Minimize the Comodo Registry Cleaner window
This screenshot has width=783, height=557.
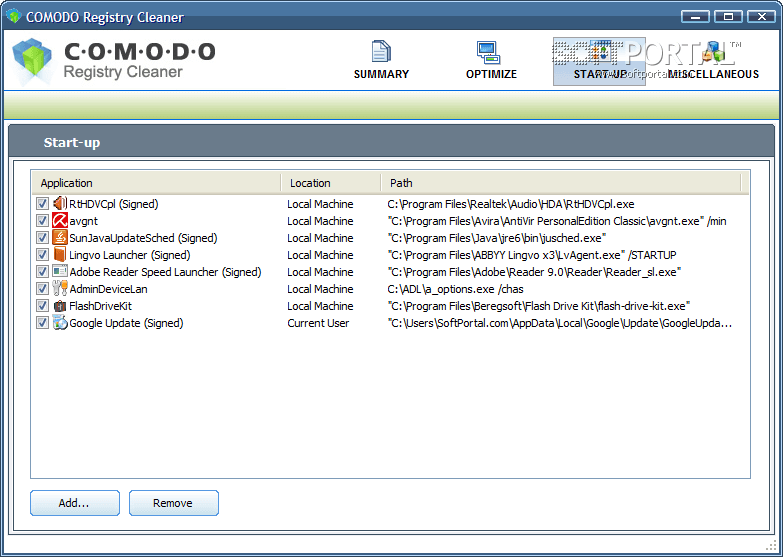tap(695, 16)
